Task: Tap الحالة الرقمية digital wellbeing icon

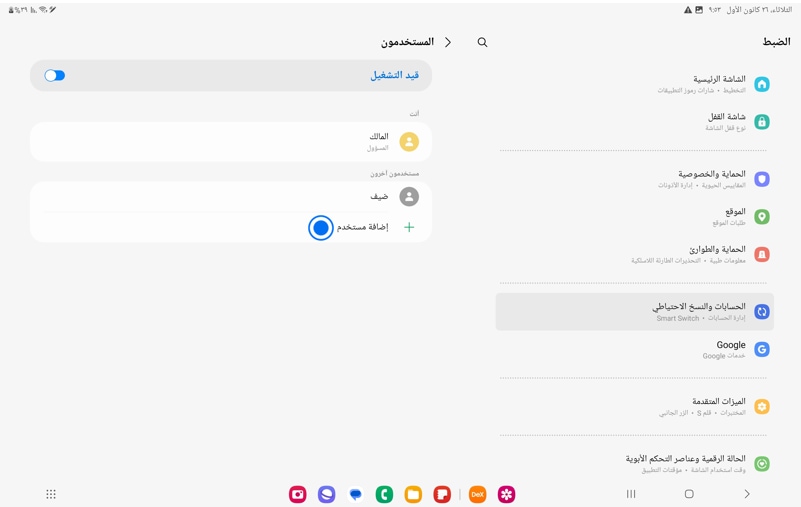Action: (762, 464)
